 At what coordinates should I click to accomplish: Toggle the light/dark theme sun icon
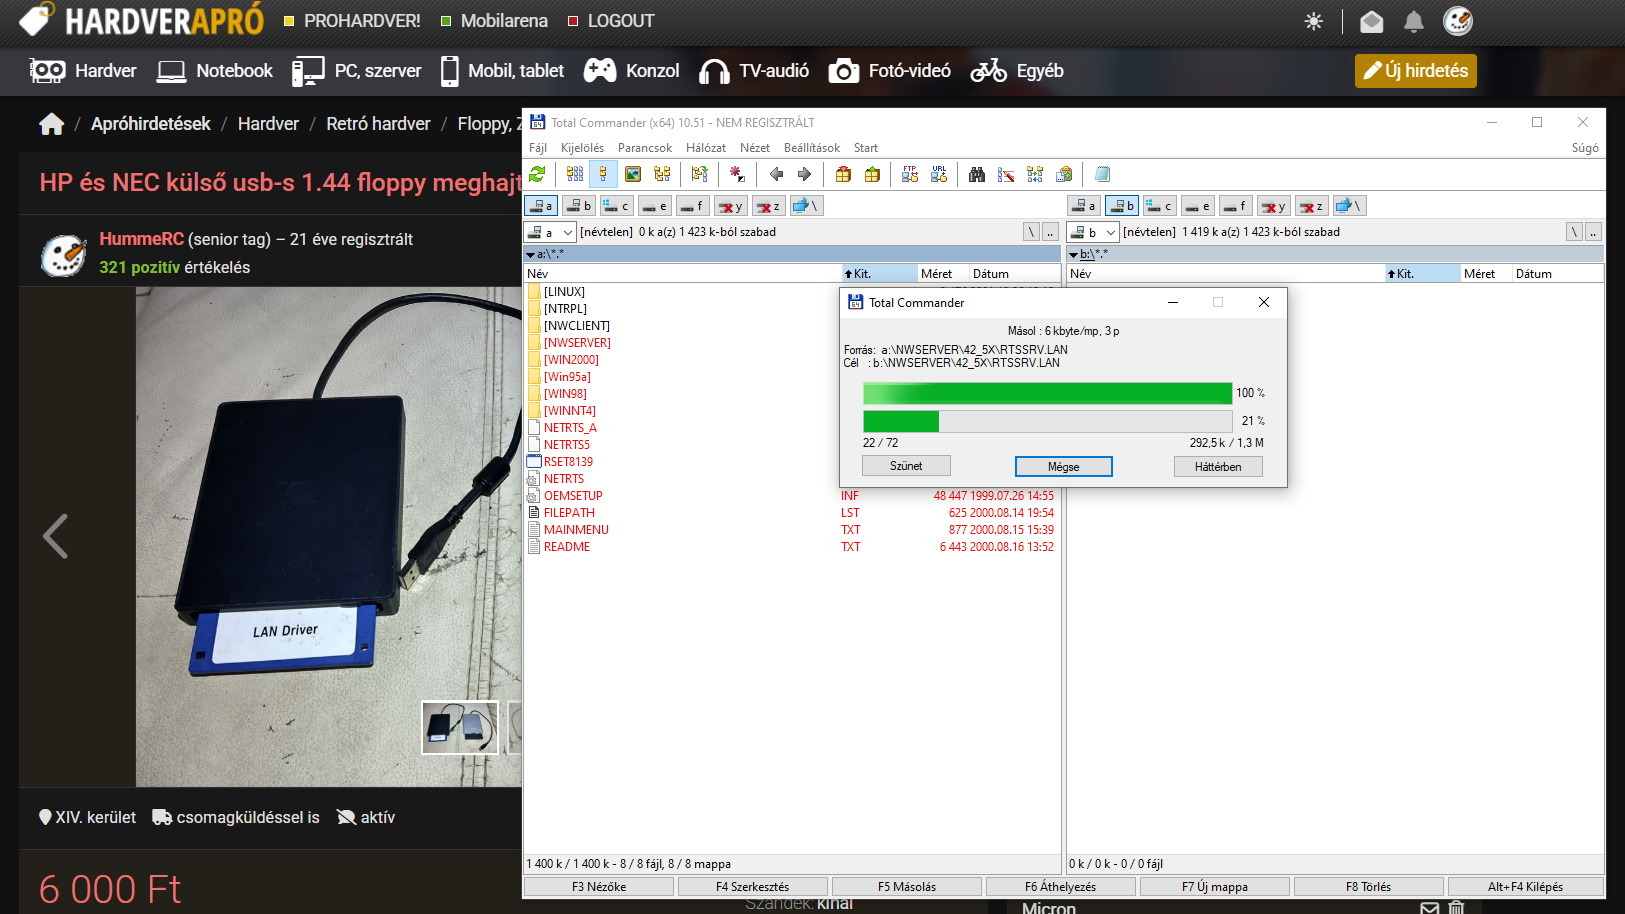pos(1314,21)
